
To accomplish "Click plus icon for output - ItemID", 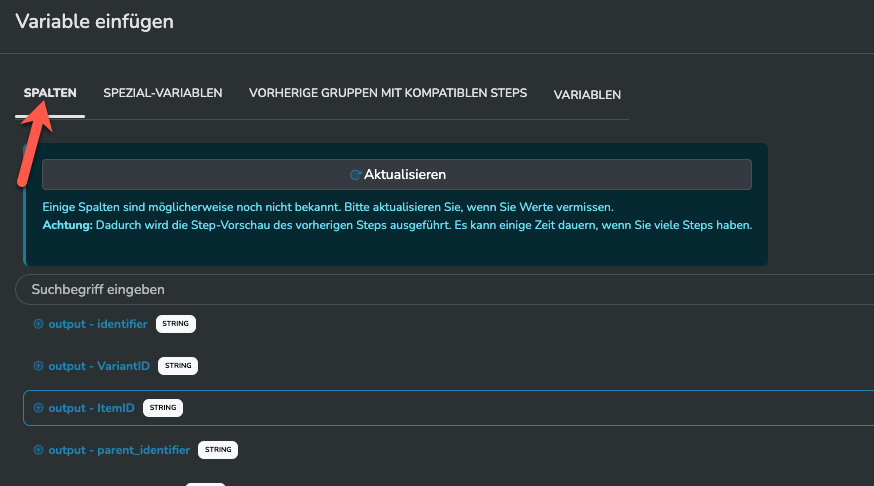I will point(39,408).
